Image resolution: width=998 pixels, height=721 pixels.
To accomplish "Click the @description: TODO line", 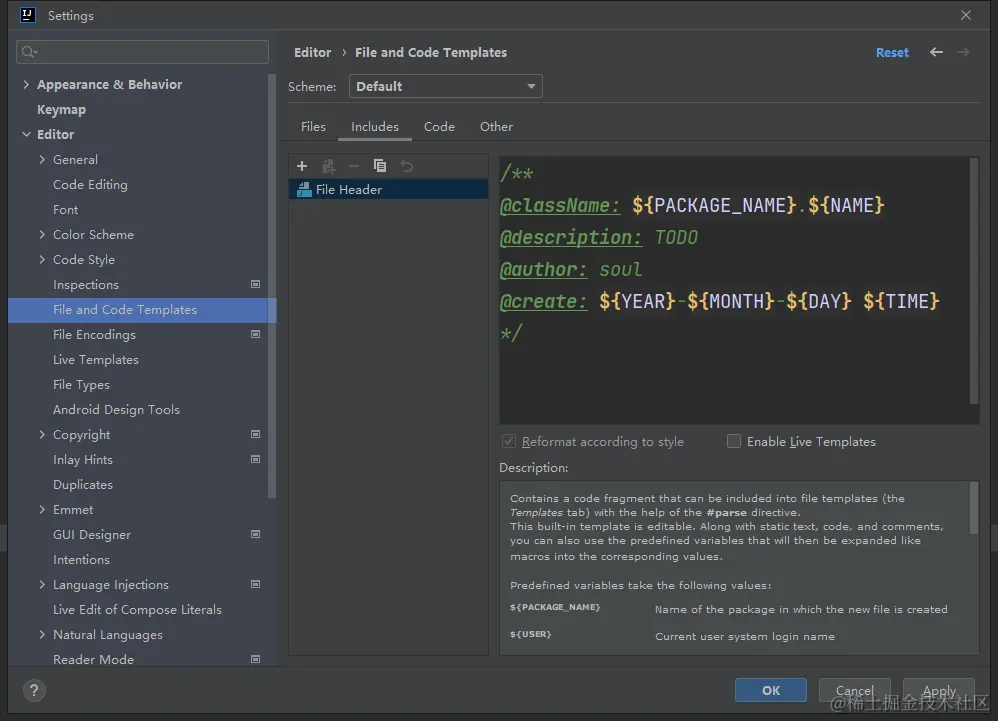I will [599, 237].
